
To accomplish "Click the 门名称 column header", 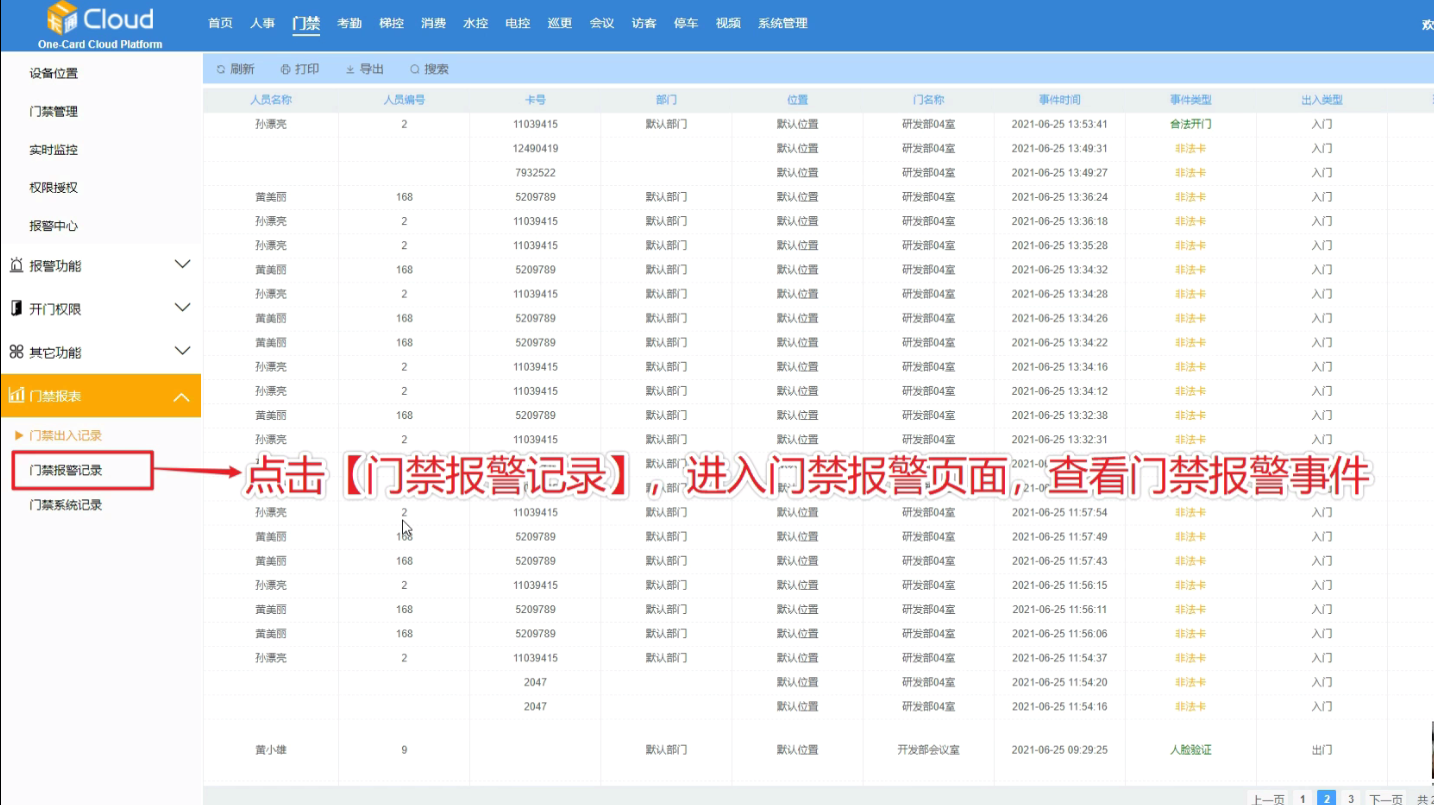I will [x=928, y=100].
